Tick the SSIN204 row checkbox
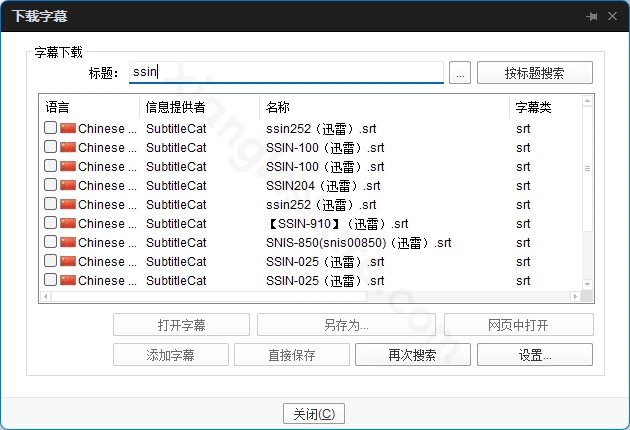Viewport: 630px width, 430px height. [x=50, y=184]
